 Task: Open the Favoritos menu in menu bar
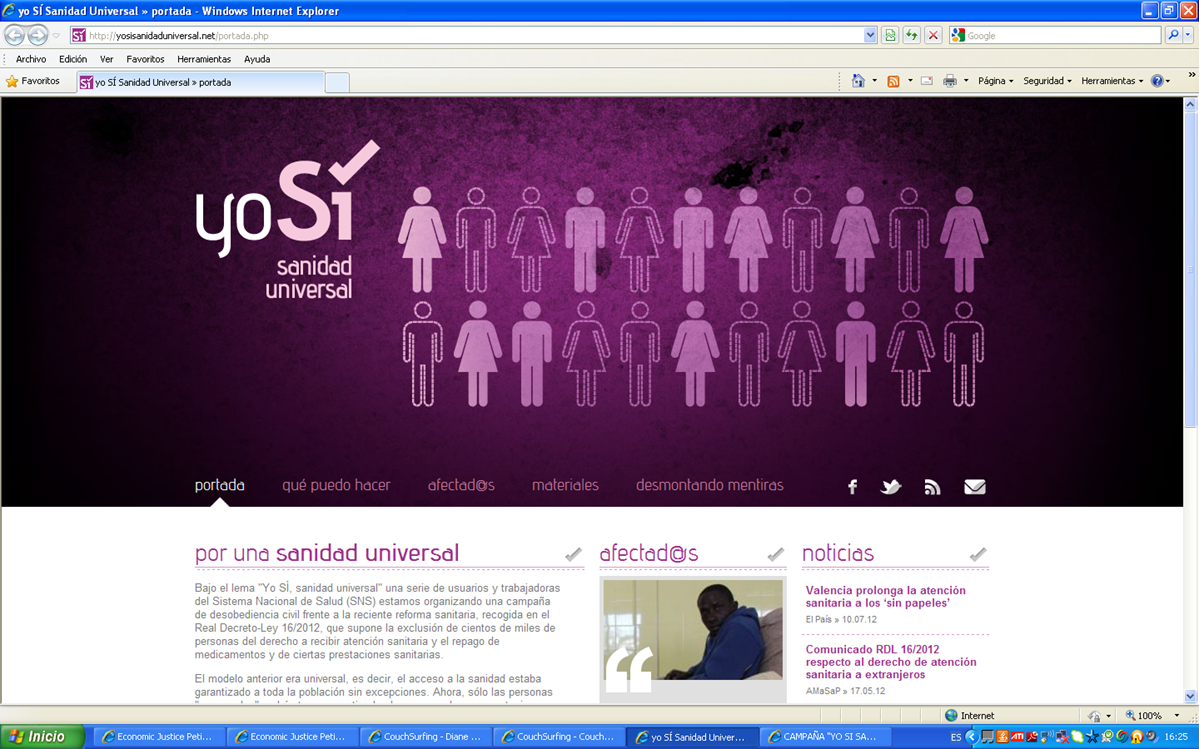145,59
